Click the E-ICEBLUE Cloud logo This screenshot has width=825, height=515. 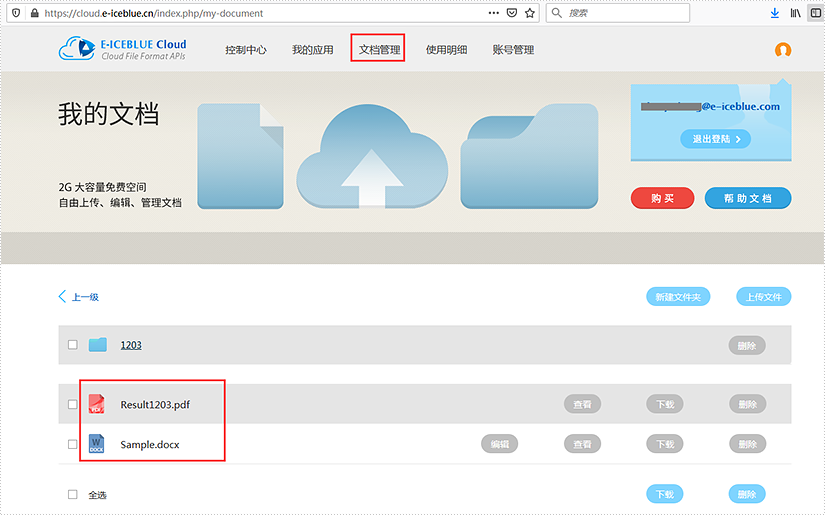coord(122,49)
